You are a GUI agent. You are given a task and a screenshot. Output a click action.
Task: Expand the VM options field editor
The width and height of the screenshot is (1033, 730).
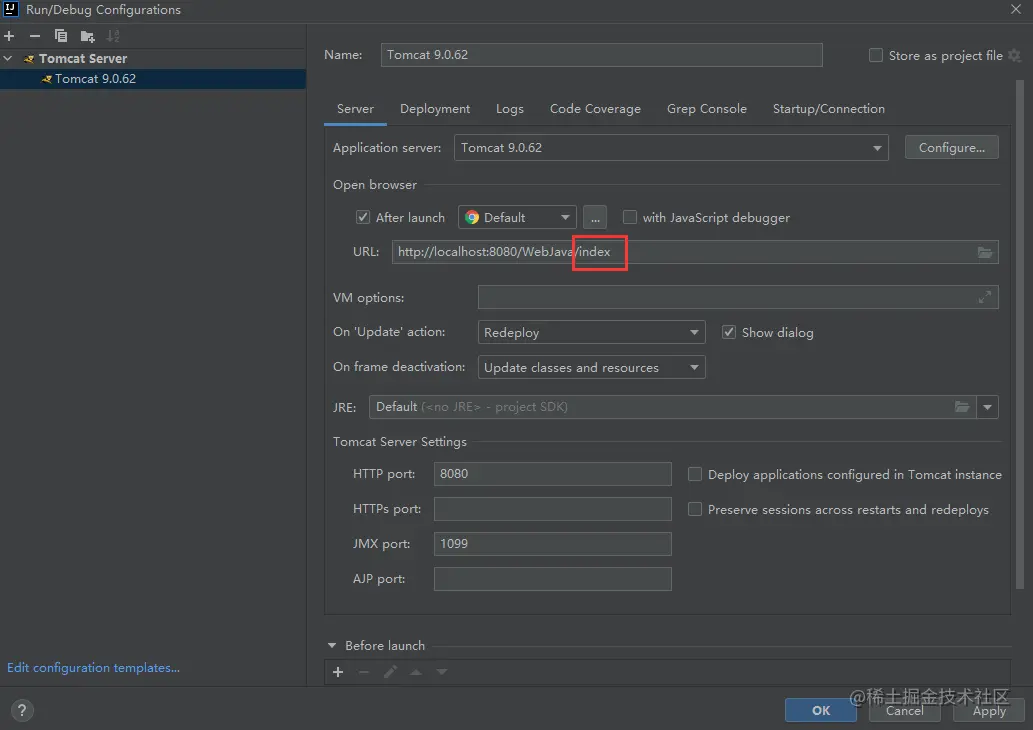[x=984, y=297]
